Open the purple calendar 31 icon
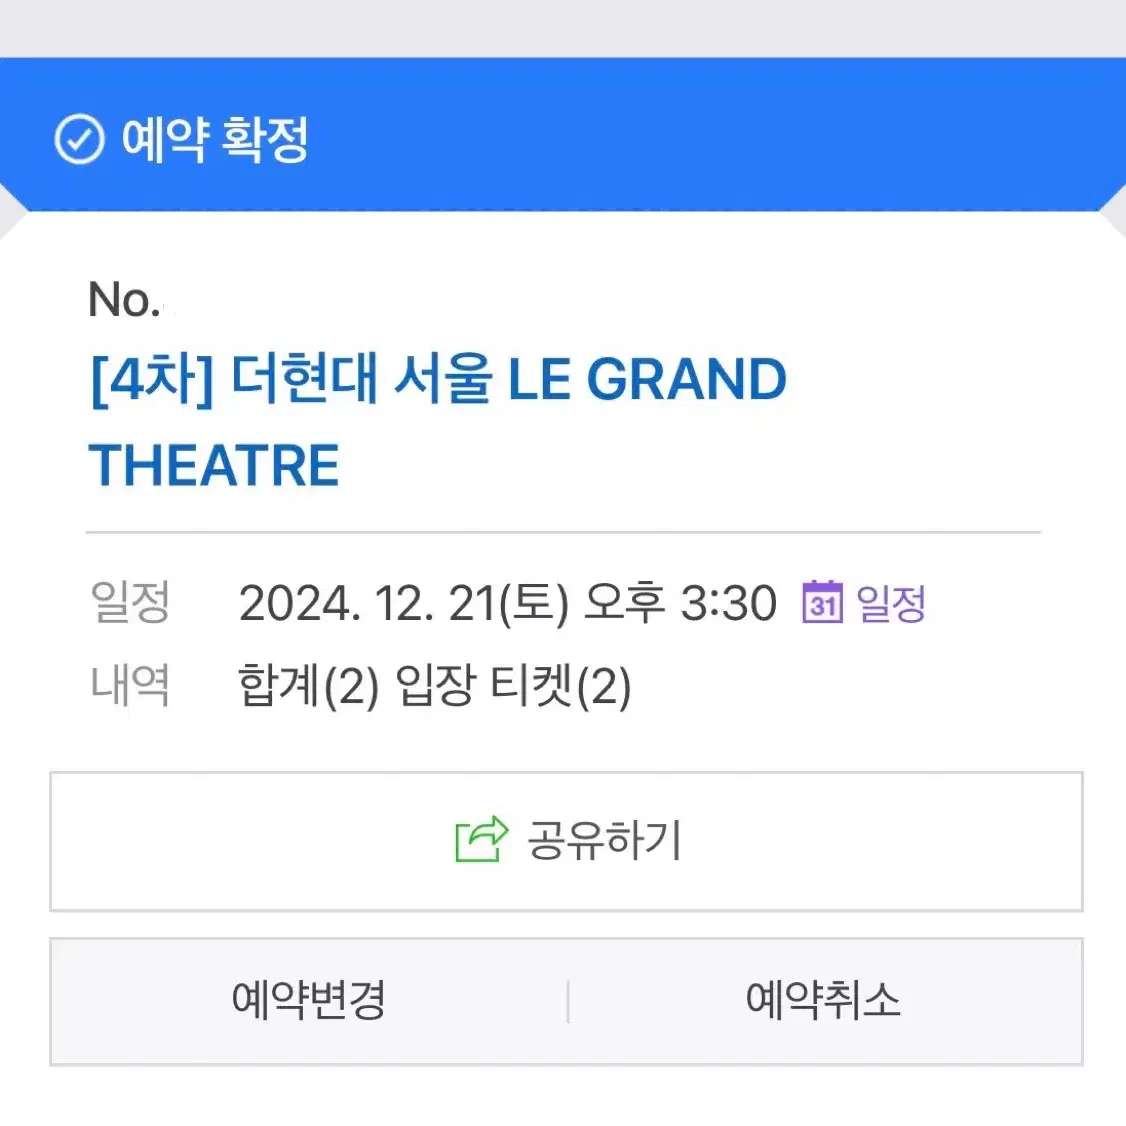The image size is (1126, 1126). point(822,602)
